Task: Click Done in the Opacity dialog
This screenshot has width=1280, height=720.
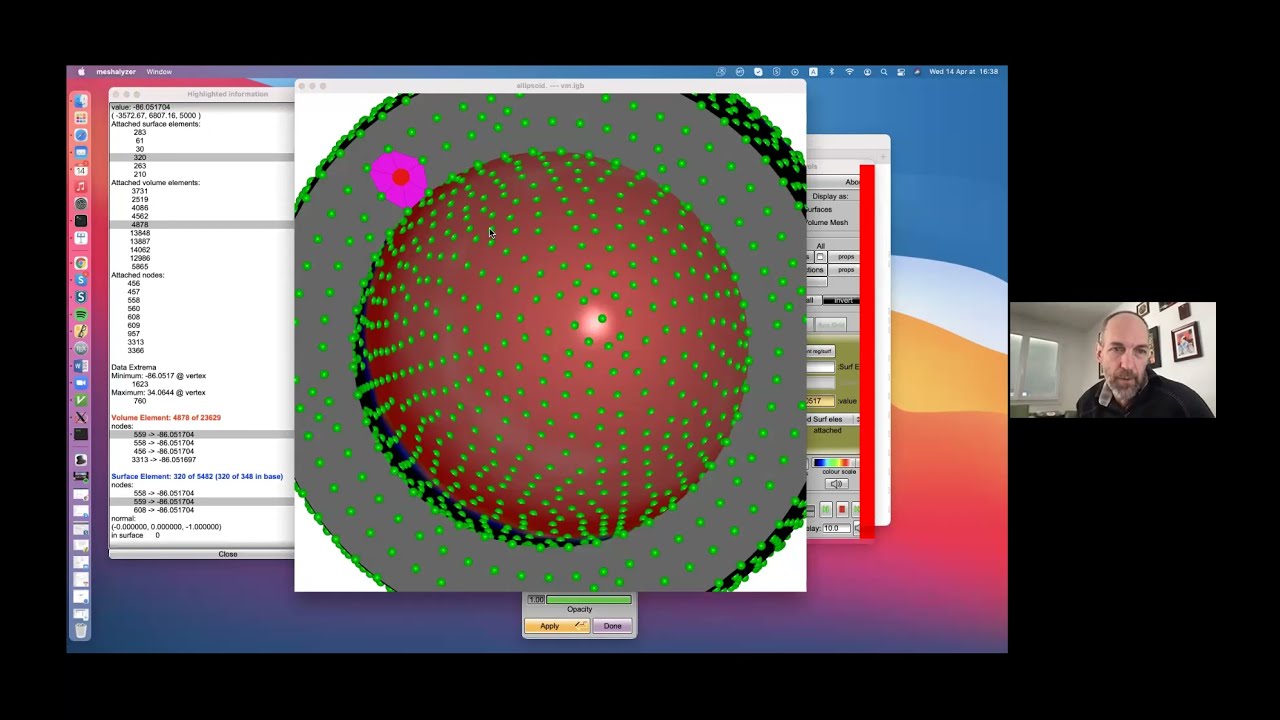Action: [612, 626]
